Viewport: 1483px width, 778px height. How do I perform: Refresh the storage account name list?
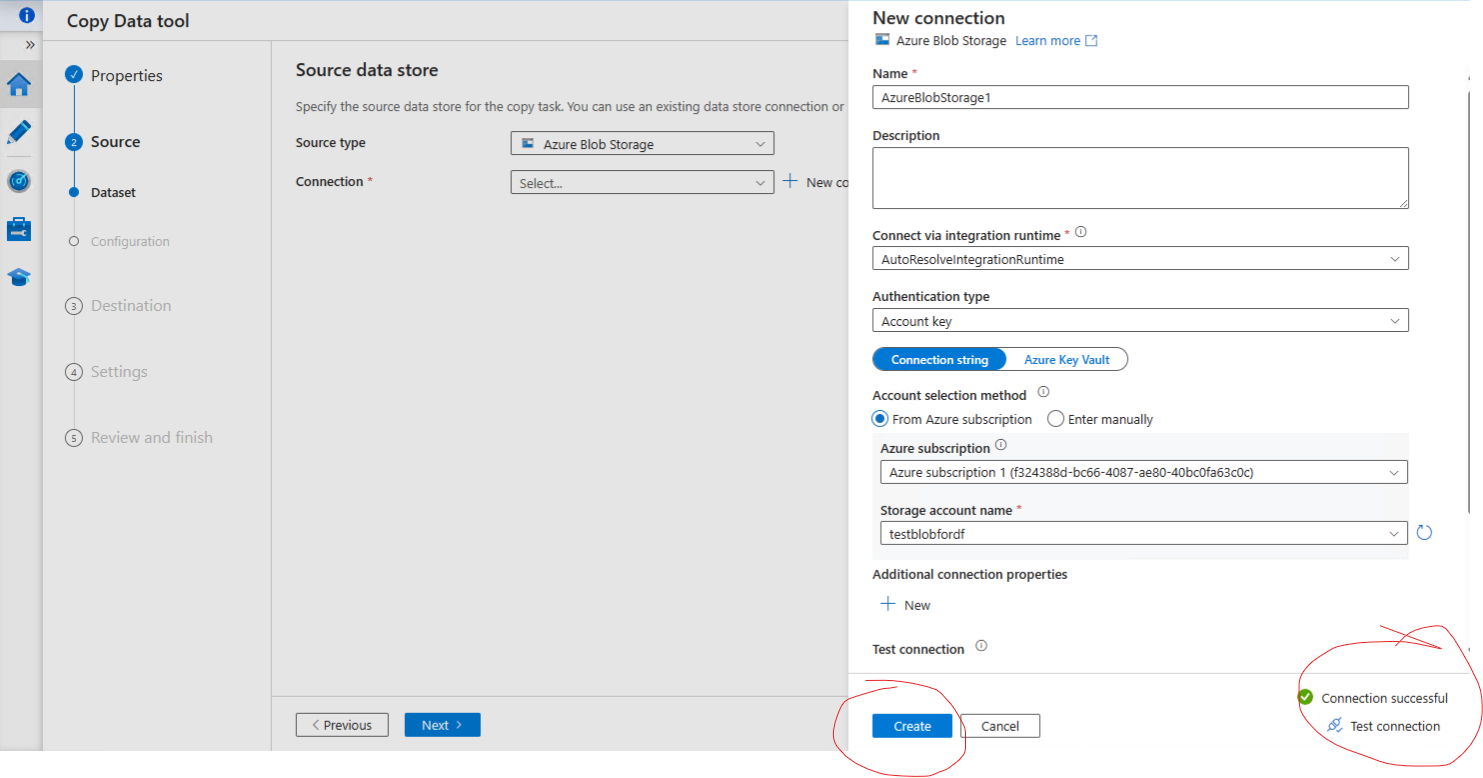point(1424,533)
